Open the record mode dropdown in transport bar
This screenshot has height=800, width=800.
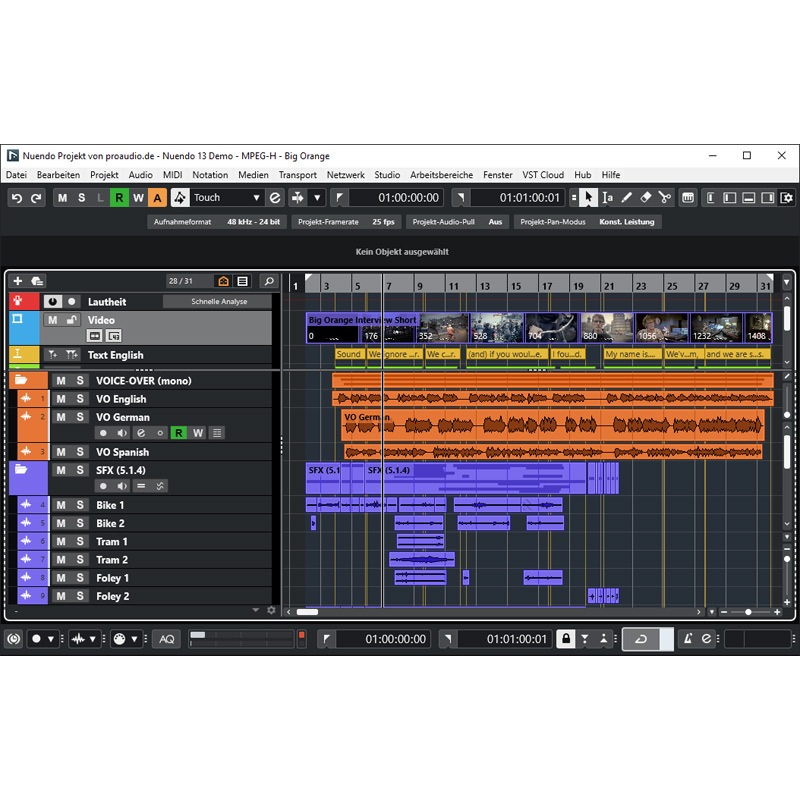point(51,639)
